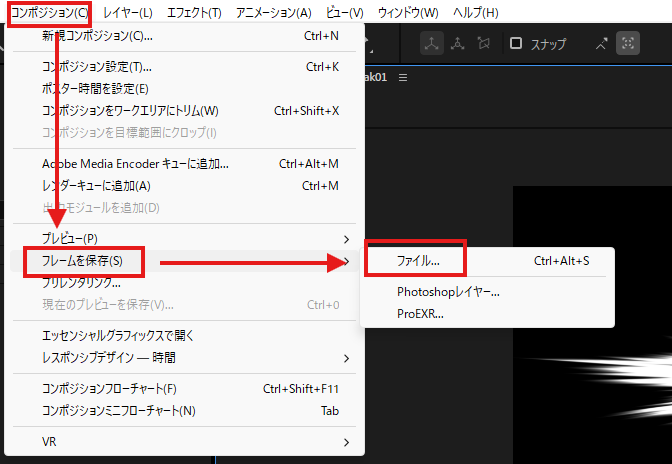Select the world axis mode icon
The height and width of the screenshot is (464, 672).
[458, 43]
